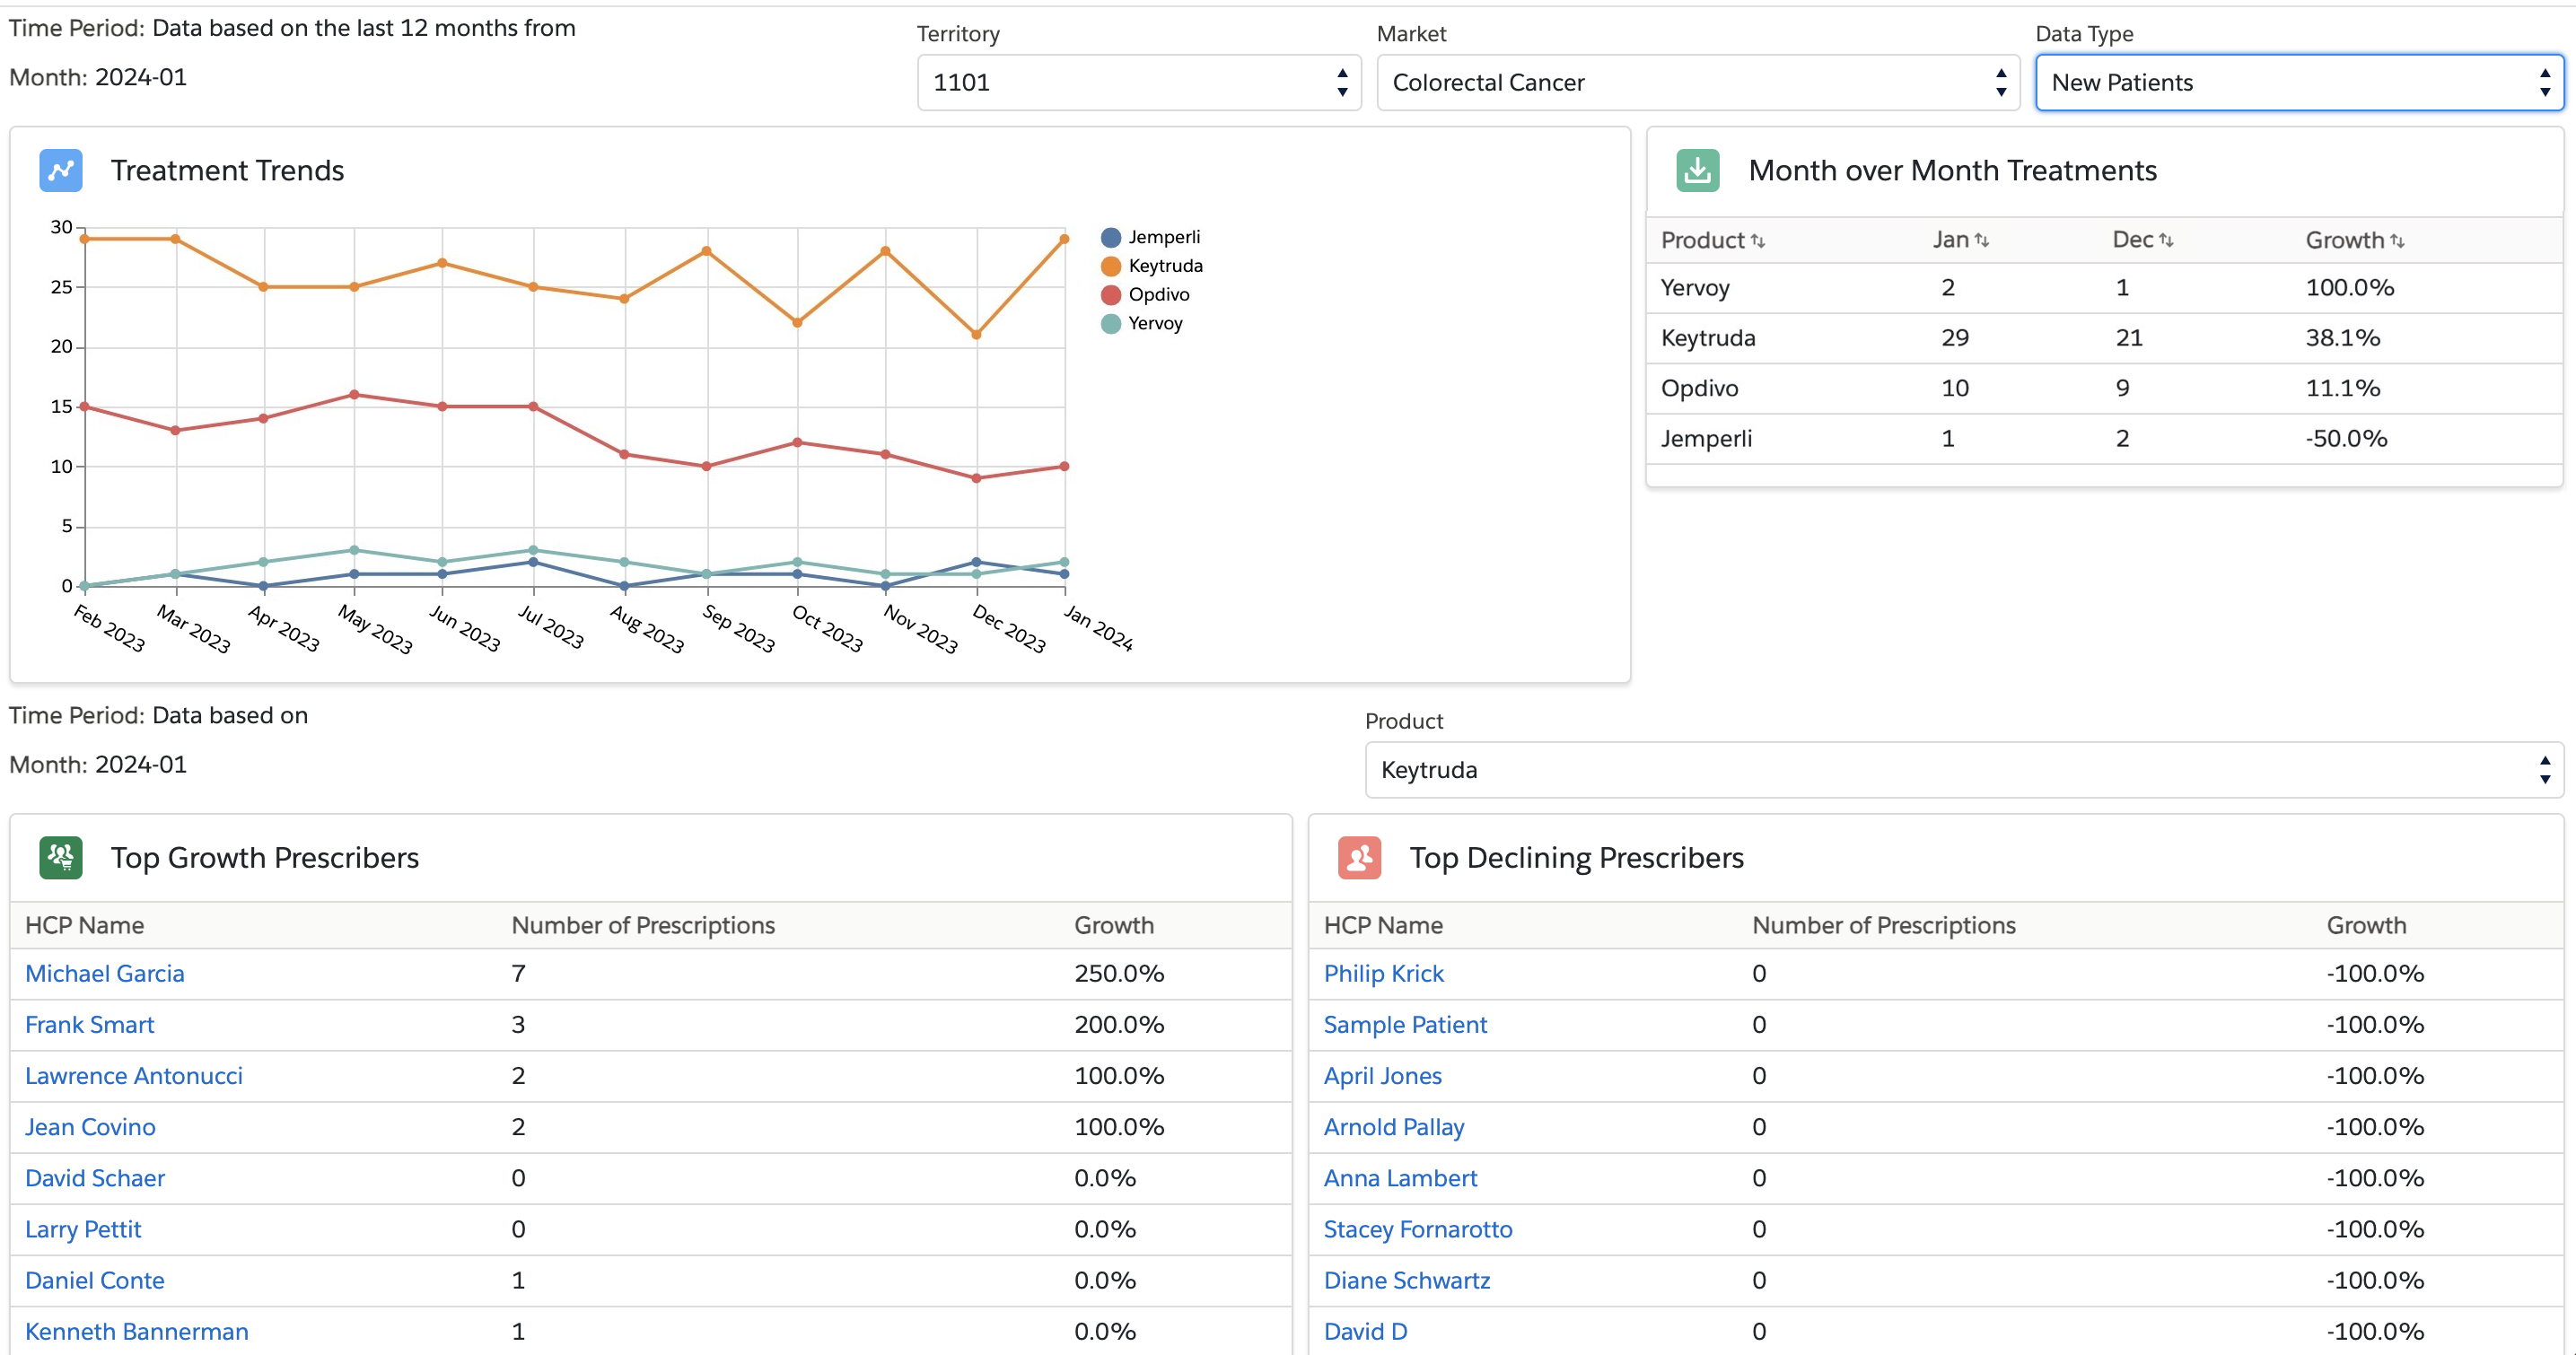Sort table by Growth column arrows

click(x=2396, y=241)
